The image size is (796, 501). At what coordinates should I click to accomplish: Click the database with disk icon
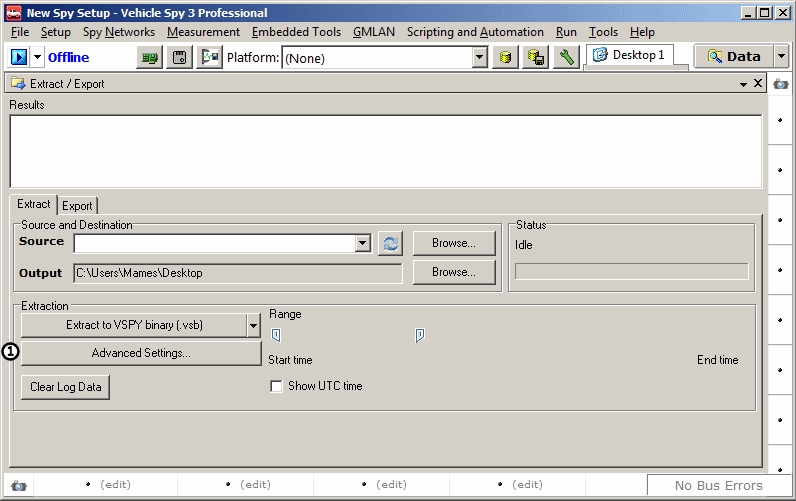[x=536, y=58]
